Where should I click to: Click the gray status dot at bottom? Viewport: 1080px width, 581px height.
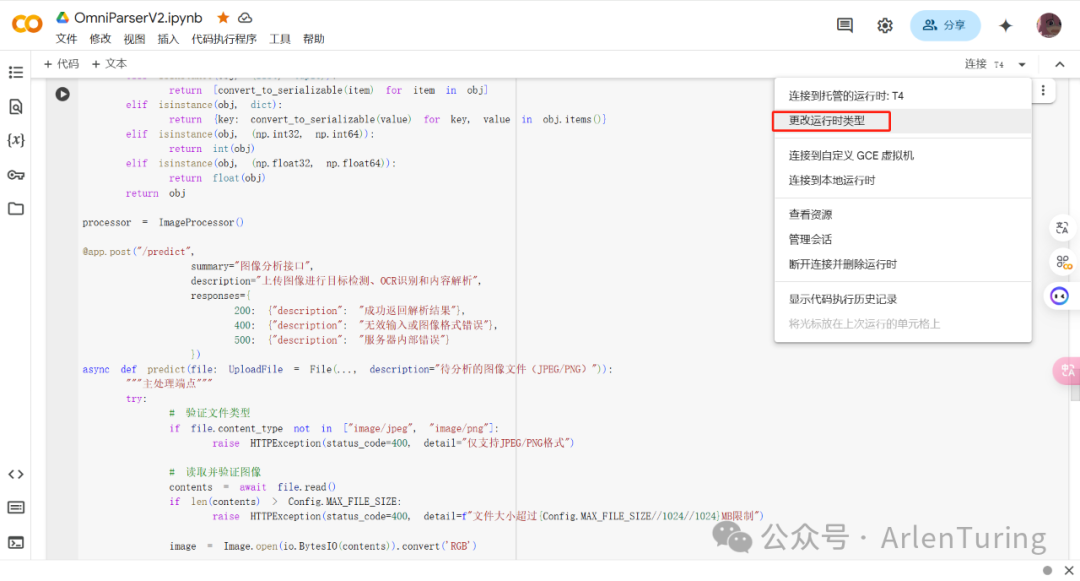pos(1047,571)
